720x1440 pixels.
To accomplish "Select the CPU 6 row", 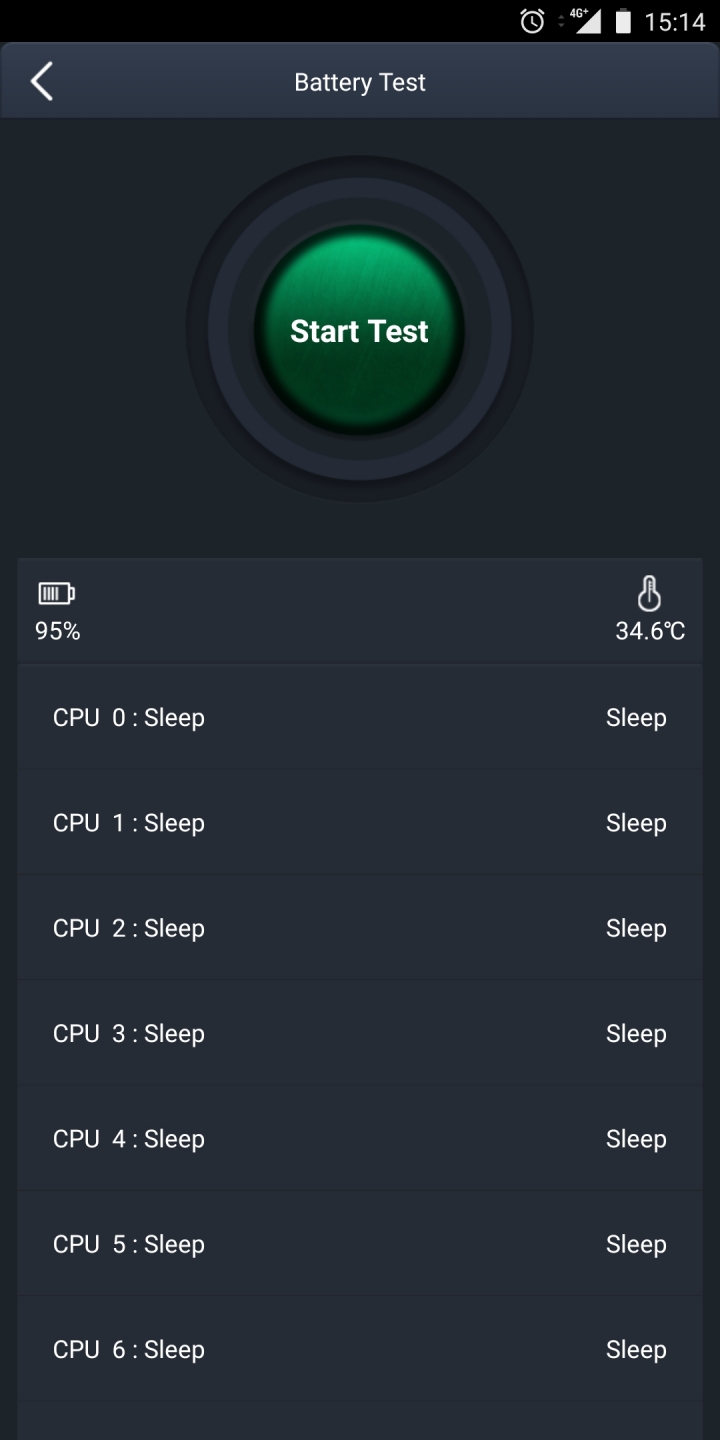I will pyautogui.click(x=360, y=1349).
